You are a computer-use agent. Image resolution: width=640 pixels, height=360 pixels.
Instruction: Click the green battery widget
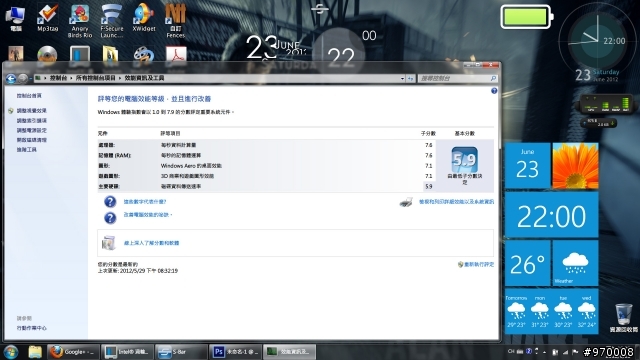click(x=527, y=17)
